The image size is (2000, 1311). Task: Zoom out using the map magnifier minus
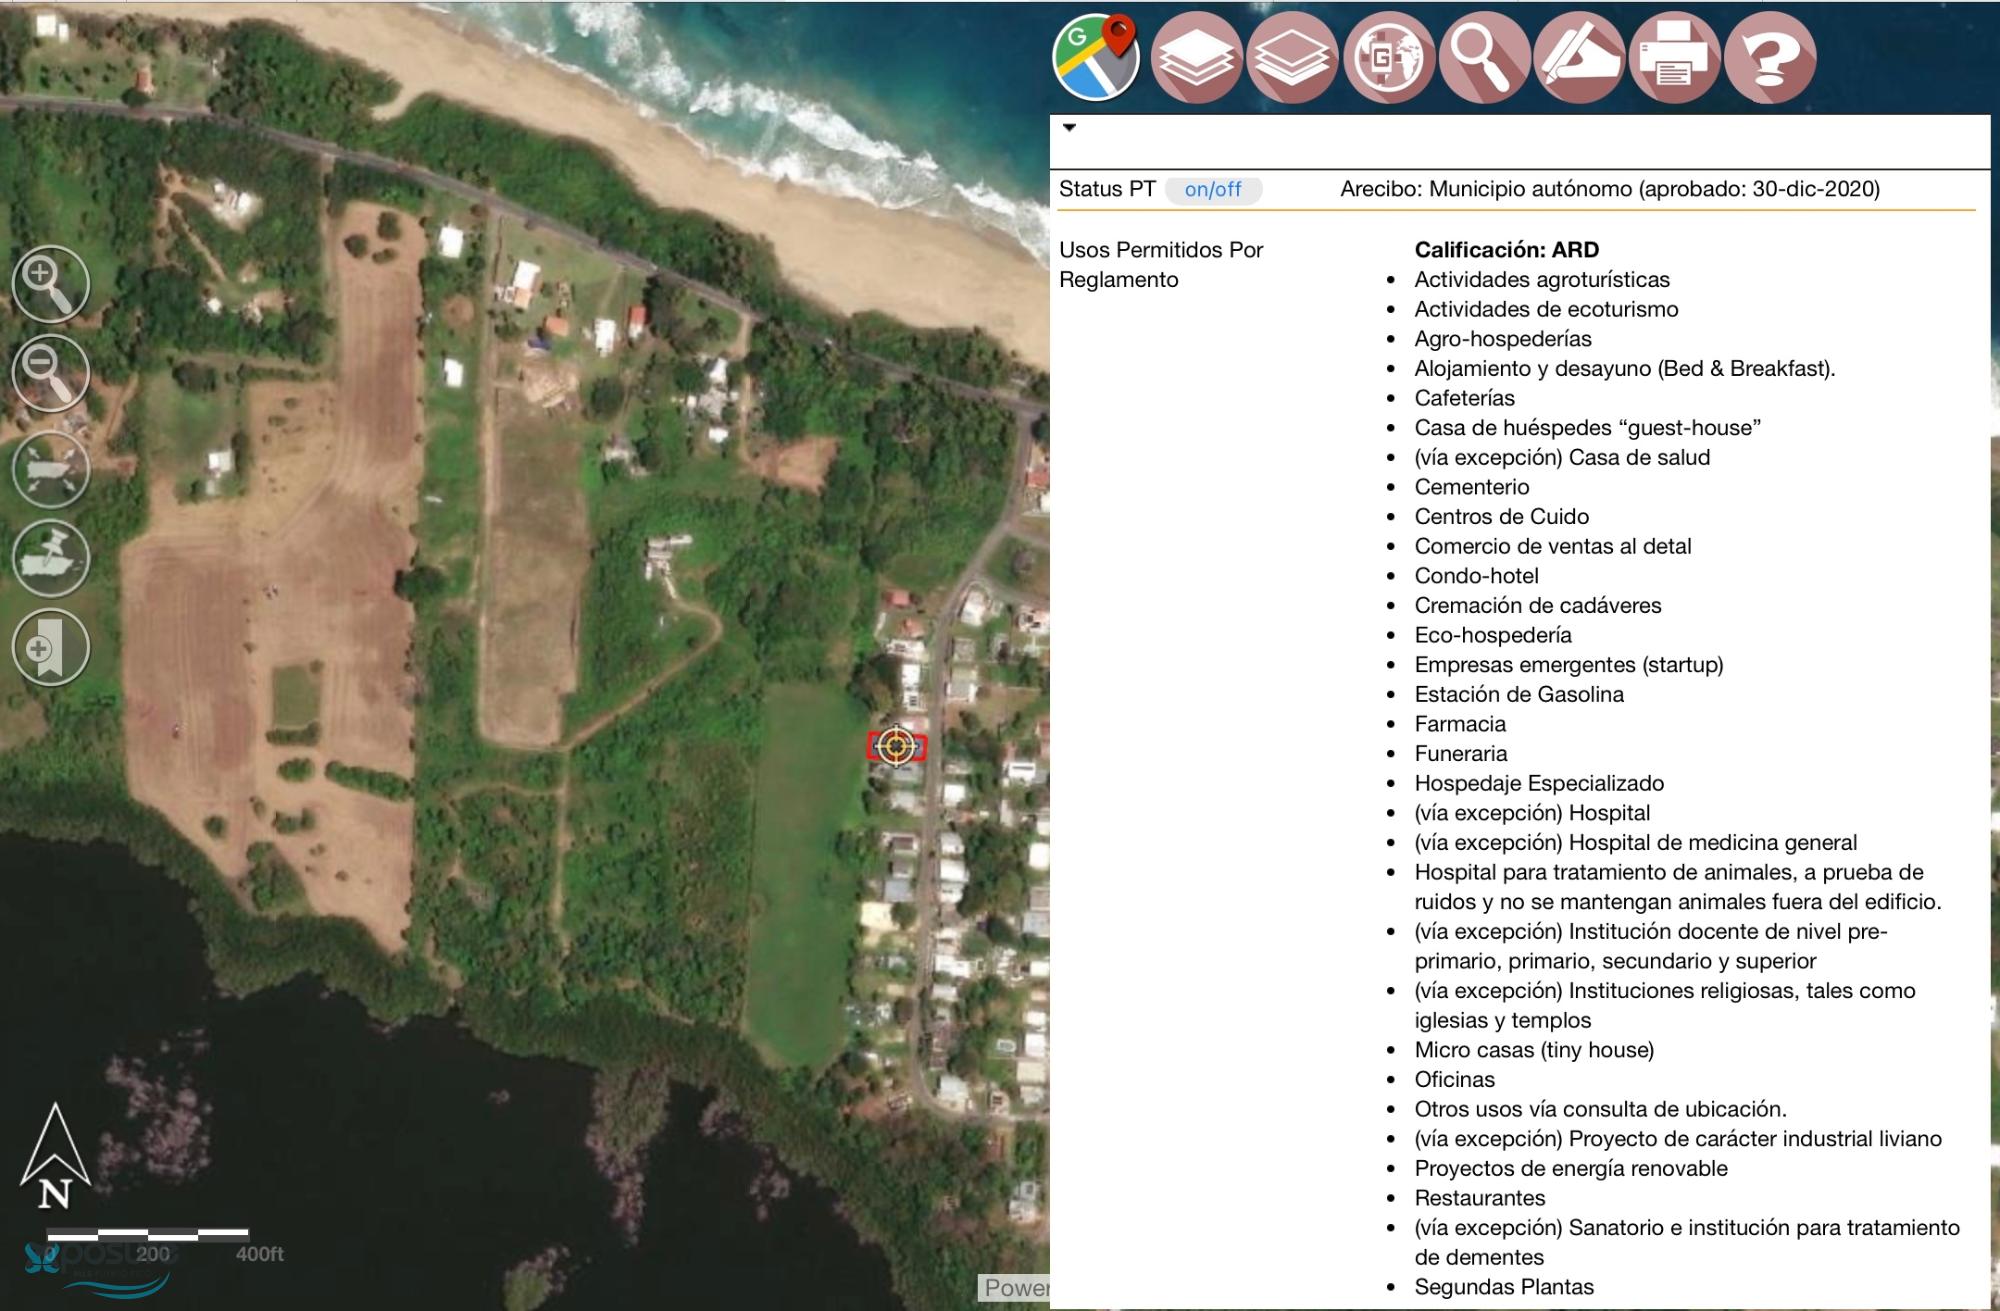(x=51, y=372)
